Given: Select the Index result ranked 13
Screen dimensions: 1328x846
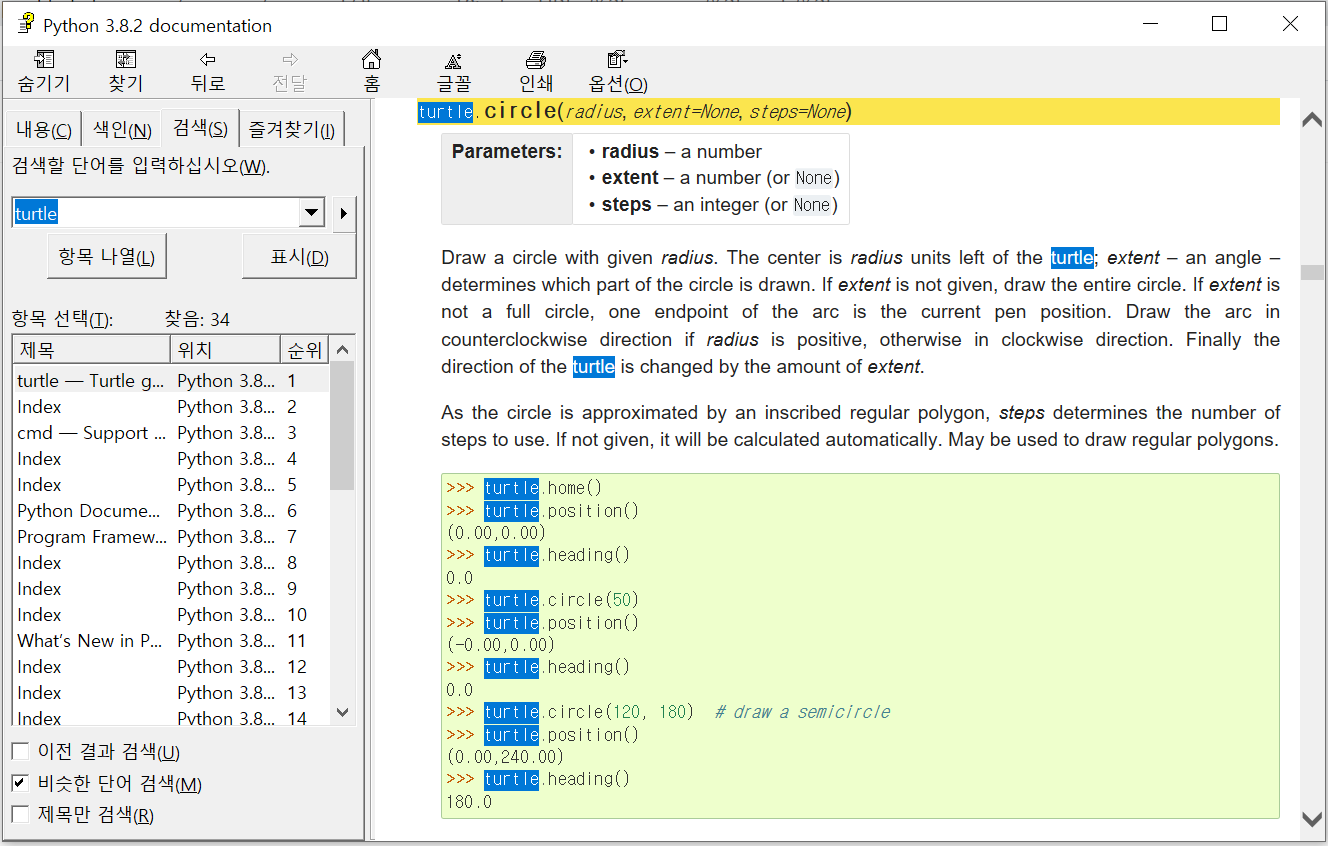Looking at the screenshot, I should (171, 693).
